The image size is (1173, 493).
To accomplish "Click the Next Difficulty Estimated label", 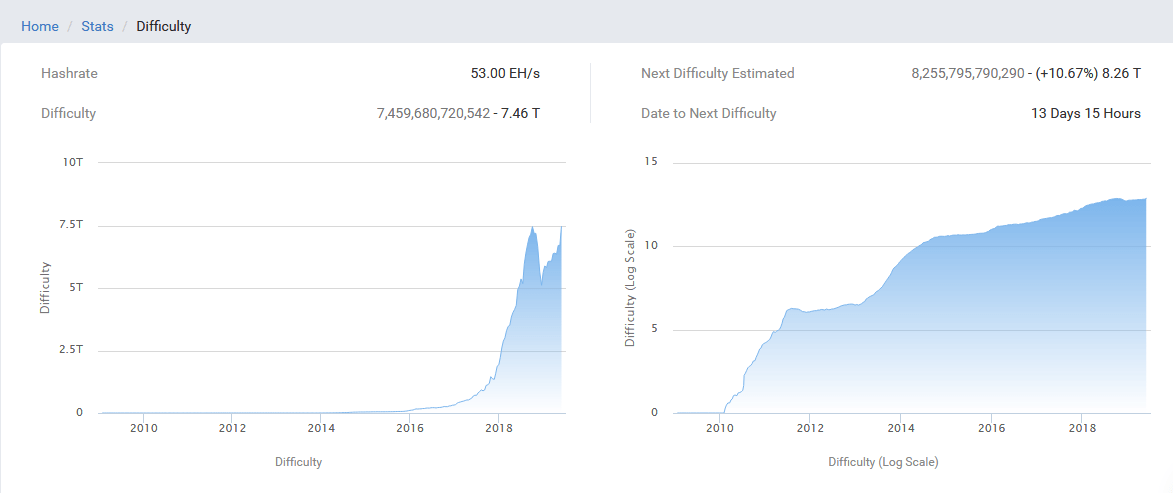I will 717,73.
